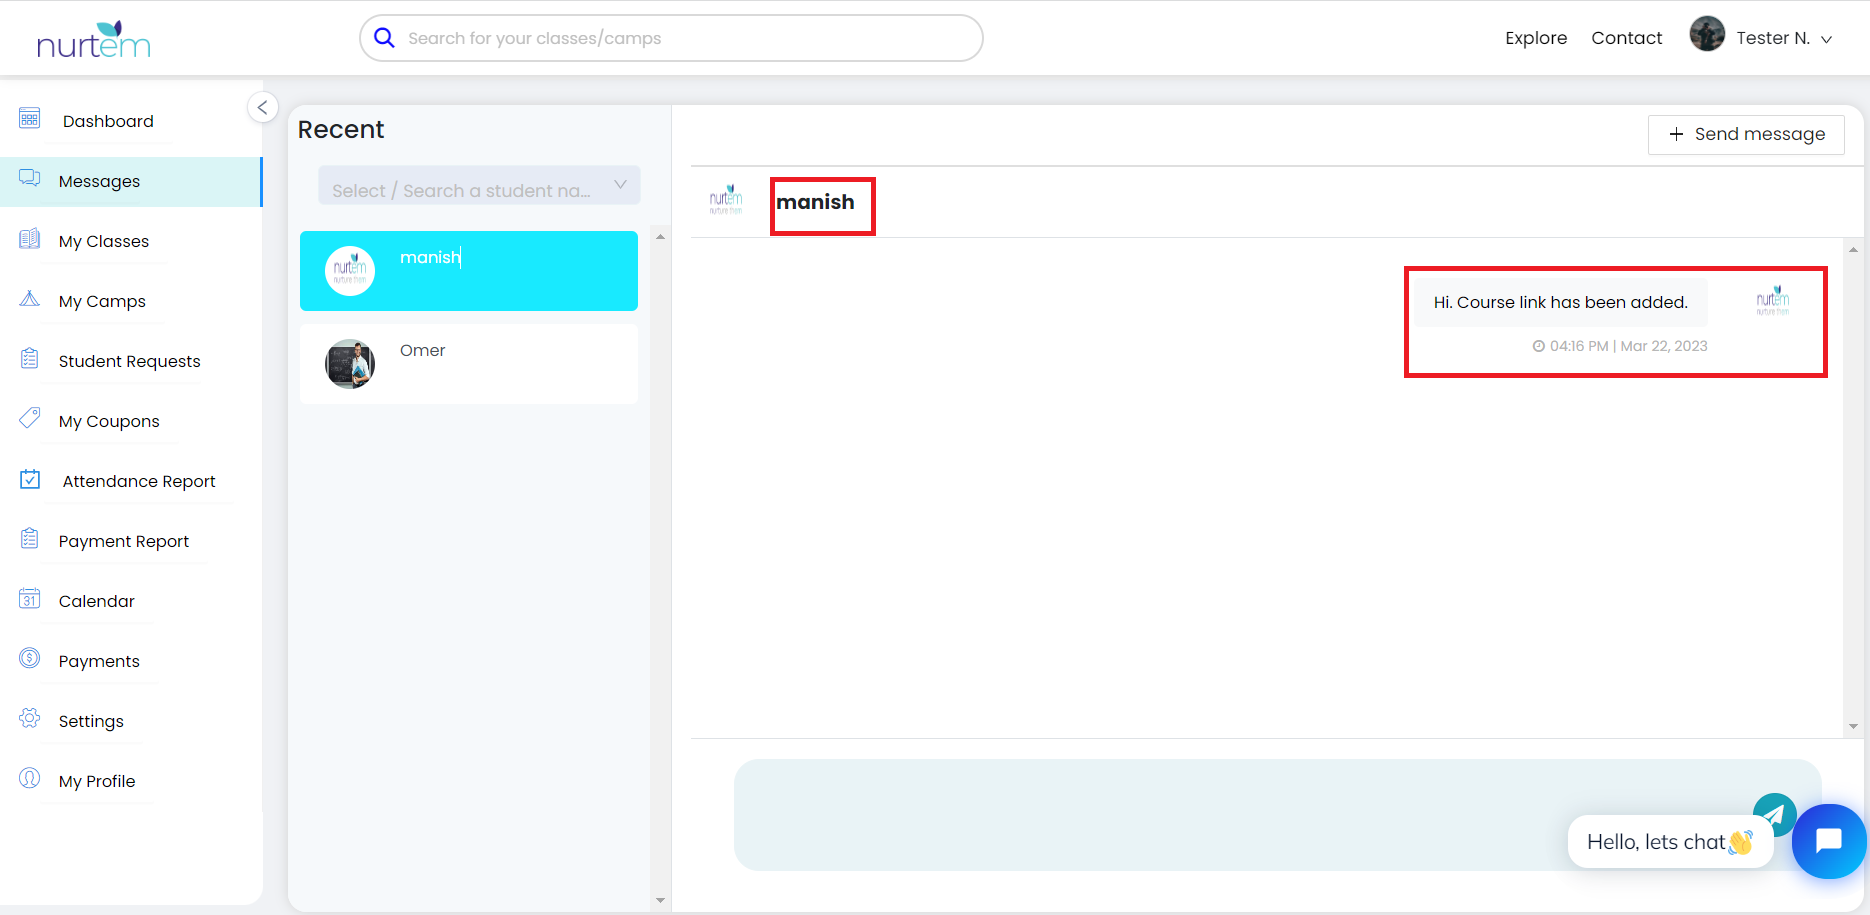The image size is (1870, 915).
Task: Click the My Camps tent icon
Action: 30,299
